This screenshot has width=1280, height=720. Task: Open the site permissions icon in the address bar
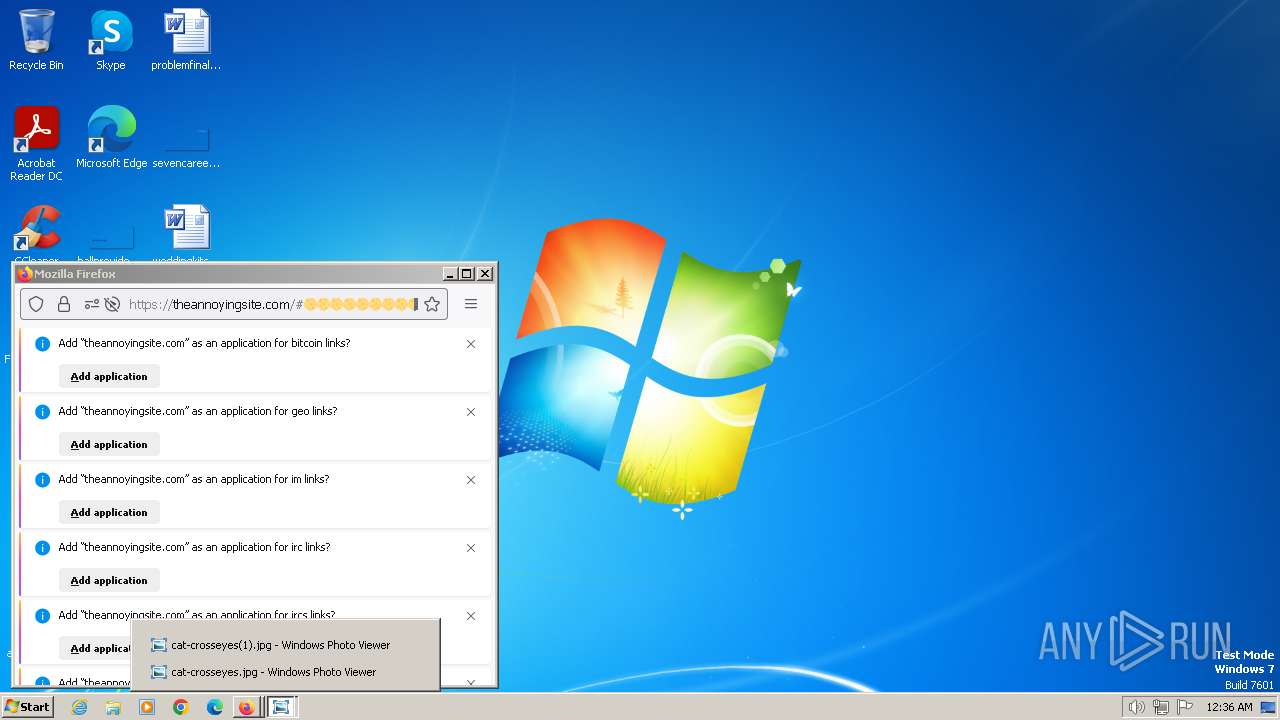tap(92, 304)
